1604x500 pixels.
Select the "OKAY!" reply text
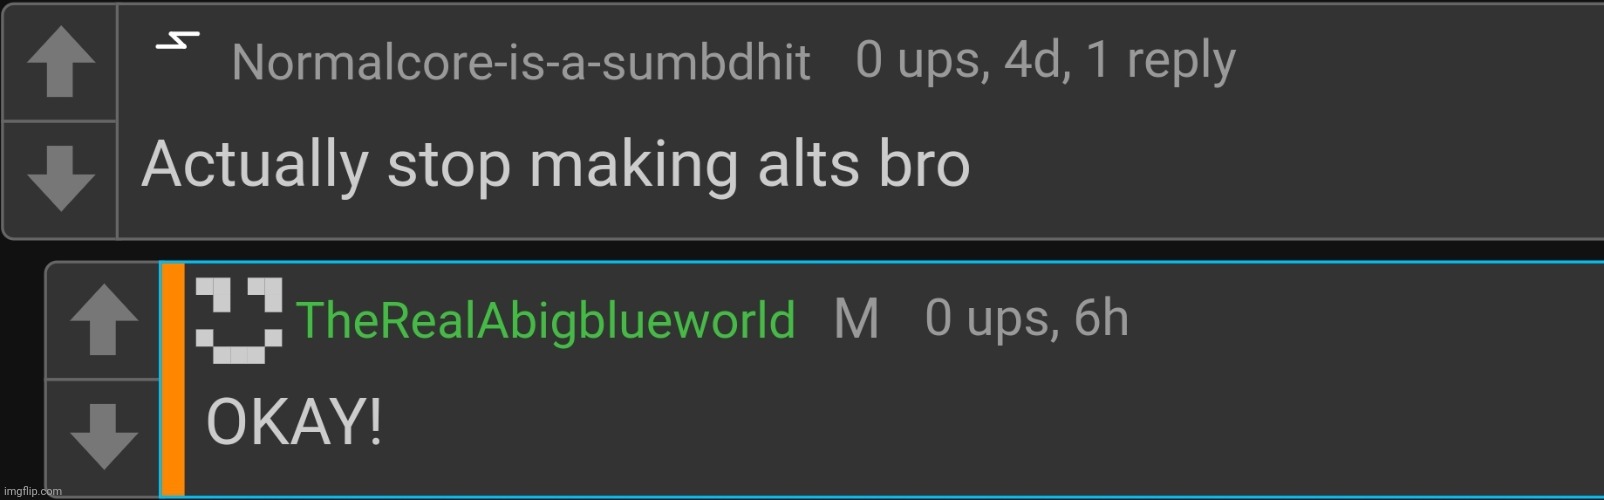pos(294,421)
